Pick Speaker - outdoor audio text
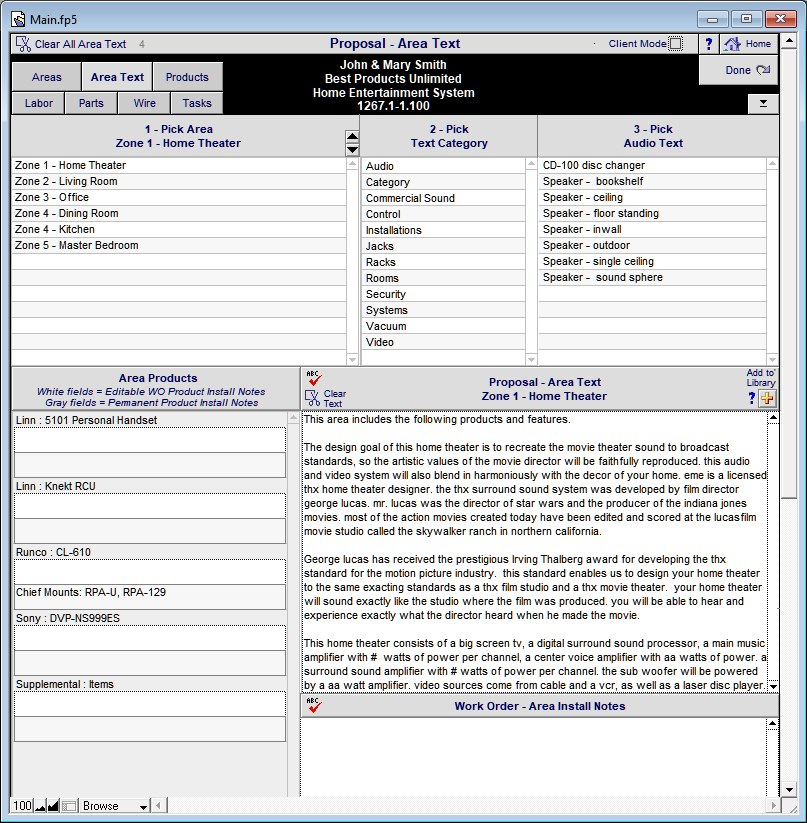This screenshot has width=807, height=823. (652, 246)
